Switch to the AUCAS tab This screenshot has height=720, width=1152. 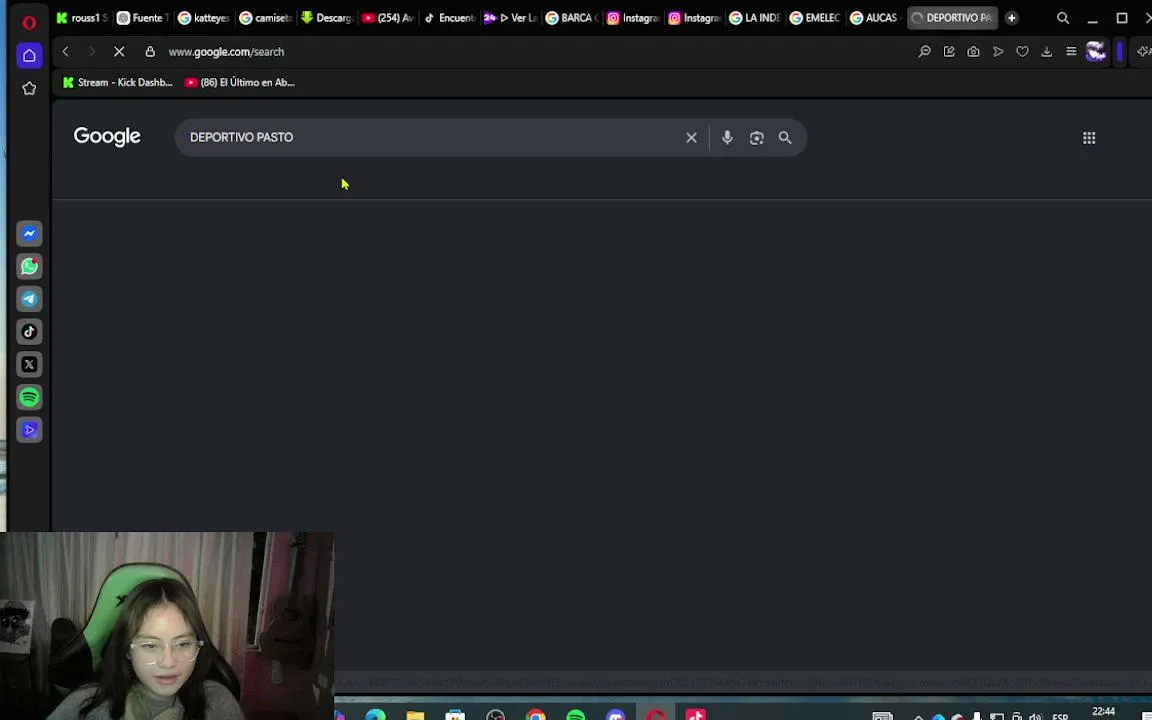click(874, 18)
